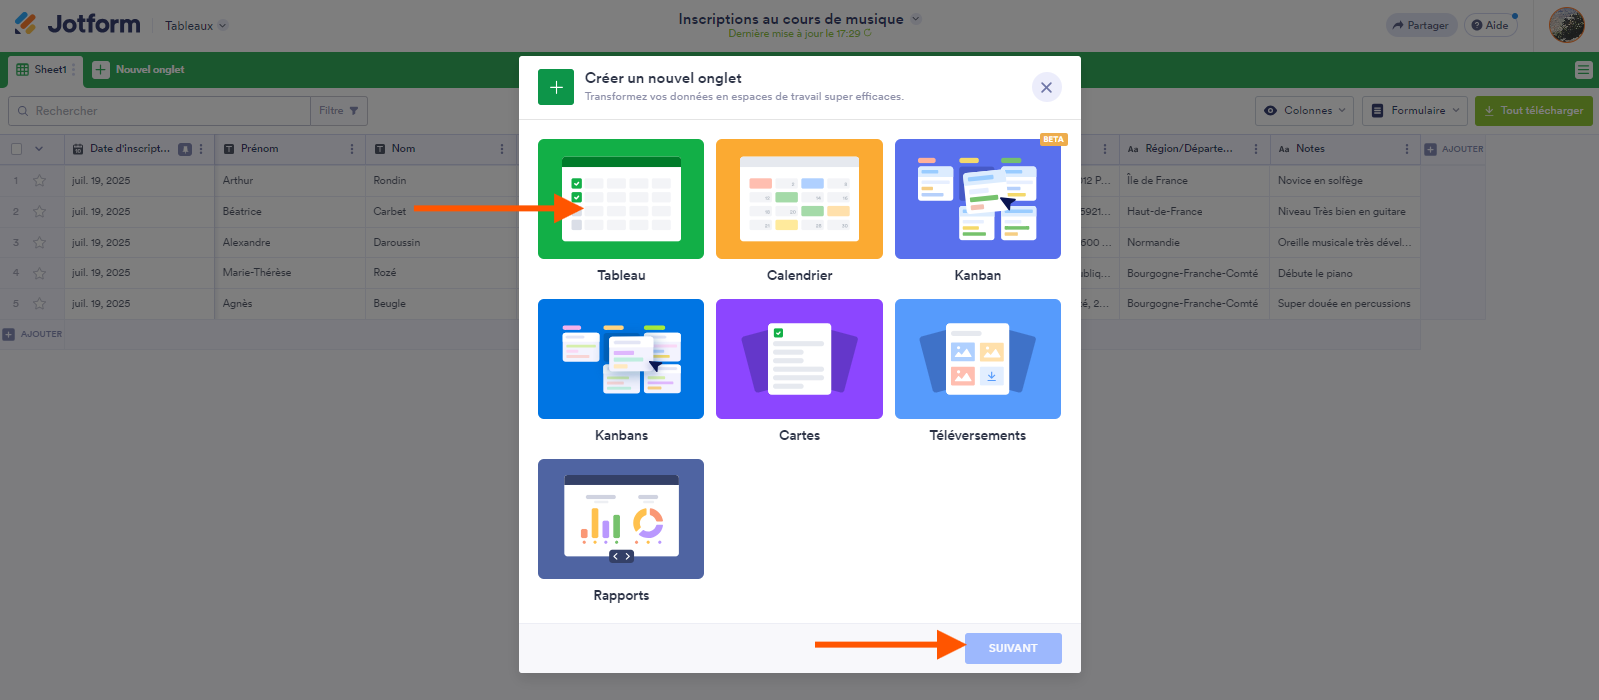Star row 5 Agnès
The image size is (1599, 700).
click(40, 304)
